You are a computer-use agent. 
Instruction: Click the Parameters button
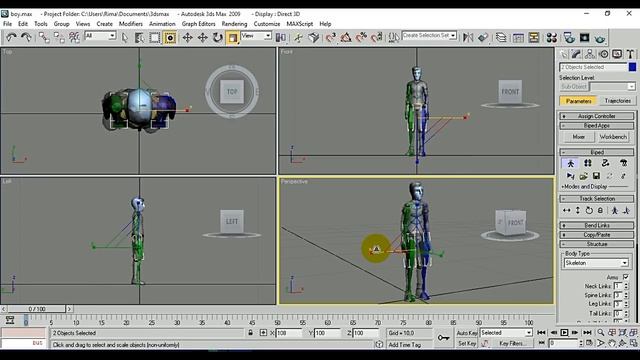(x=578, y=101)
